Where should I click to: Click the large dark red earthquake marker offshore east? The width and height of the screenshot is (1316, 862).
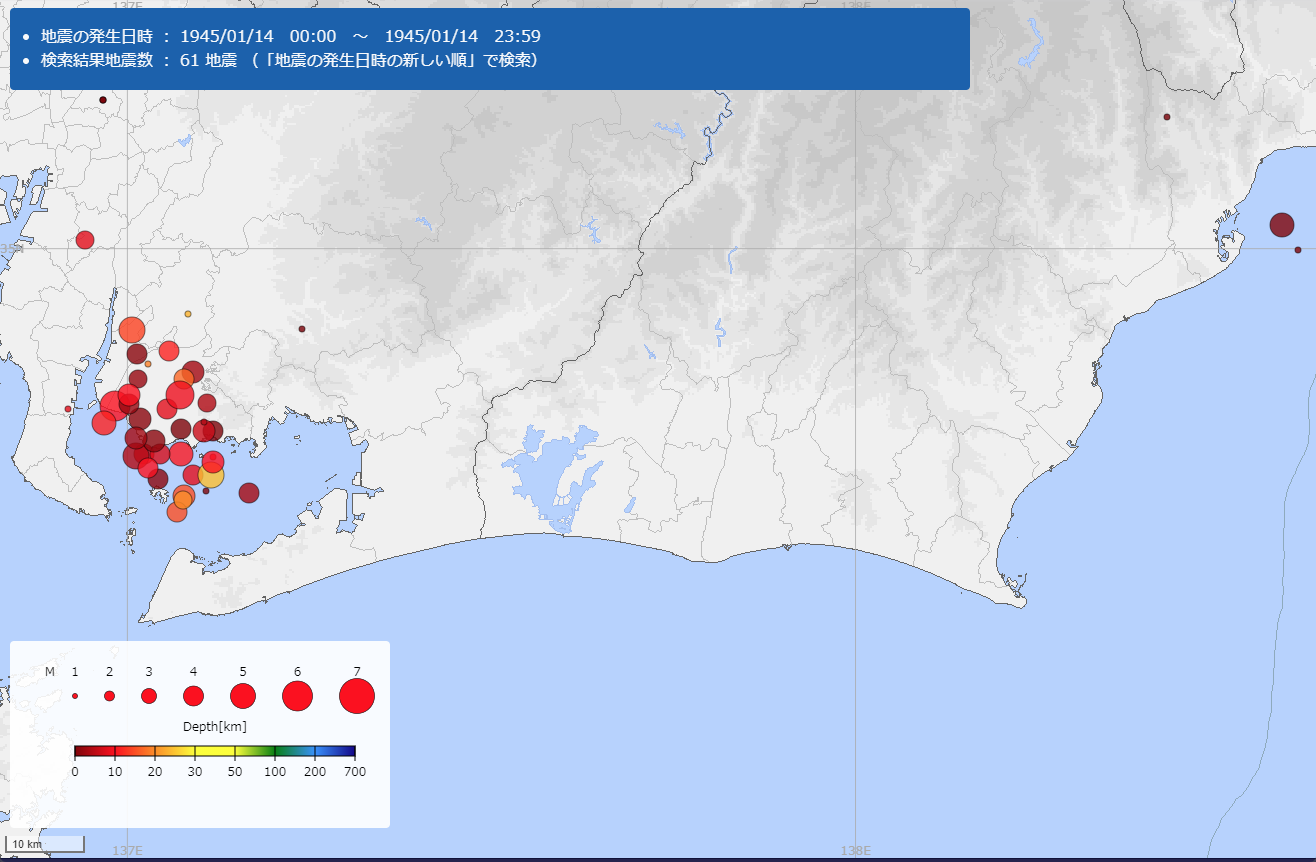pos(1281,225)
